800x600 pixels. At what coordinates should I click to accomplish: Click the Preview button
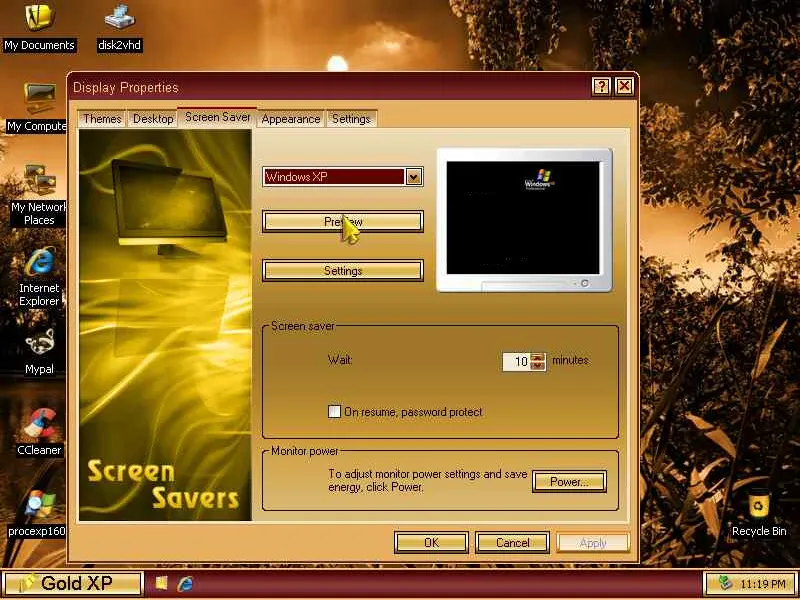(x=343, y=222)
